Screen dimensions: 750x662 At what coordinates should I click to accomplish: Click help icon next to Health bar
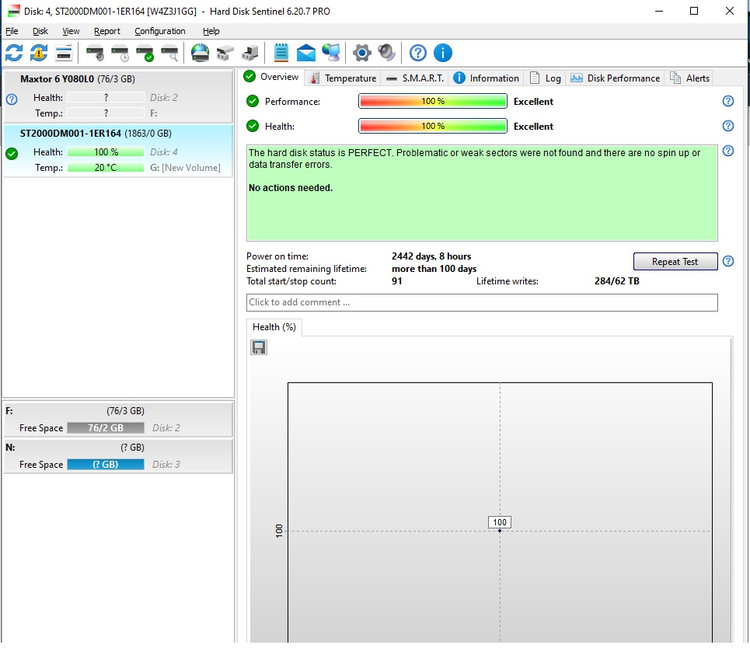[x=728, y=126]
